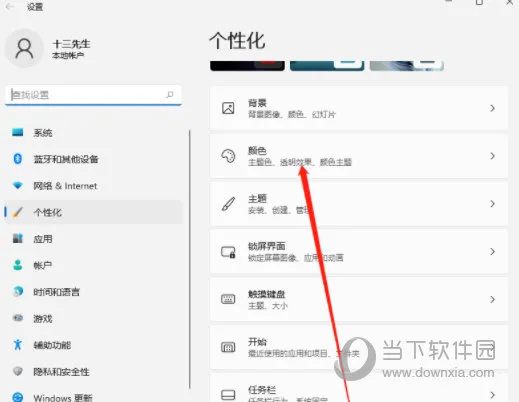Click the 颜色 palette icon
This screenshot has width=519, height=402.
(x=228, y=156)
